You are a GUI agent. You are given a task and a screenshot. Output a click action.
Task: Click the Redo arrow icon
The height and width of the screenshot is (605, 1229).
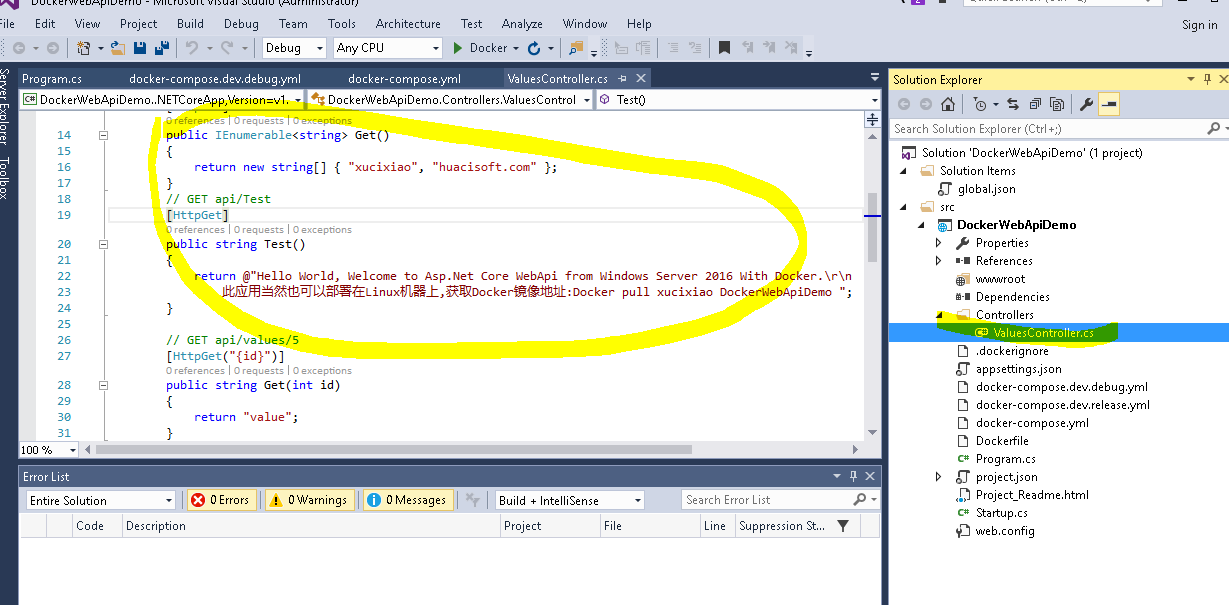point(228,47)
